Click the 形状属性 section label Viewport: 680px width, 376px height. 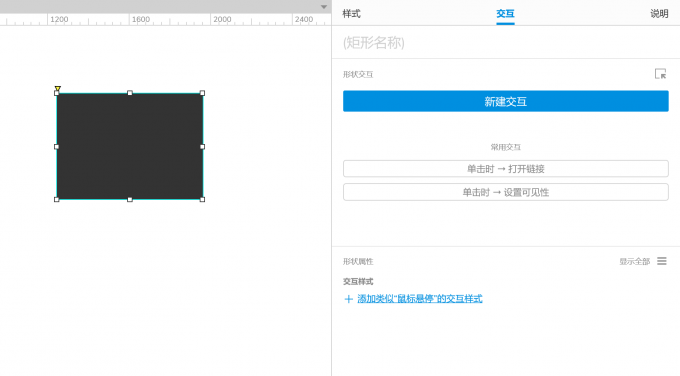point(358,262)
